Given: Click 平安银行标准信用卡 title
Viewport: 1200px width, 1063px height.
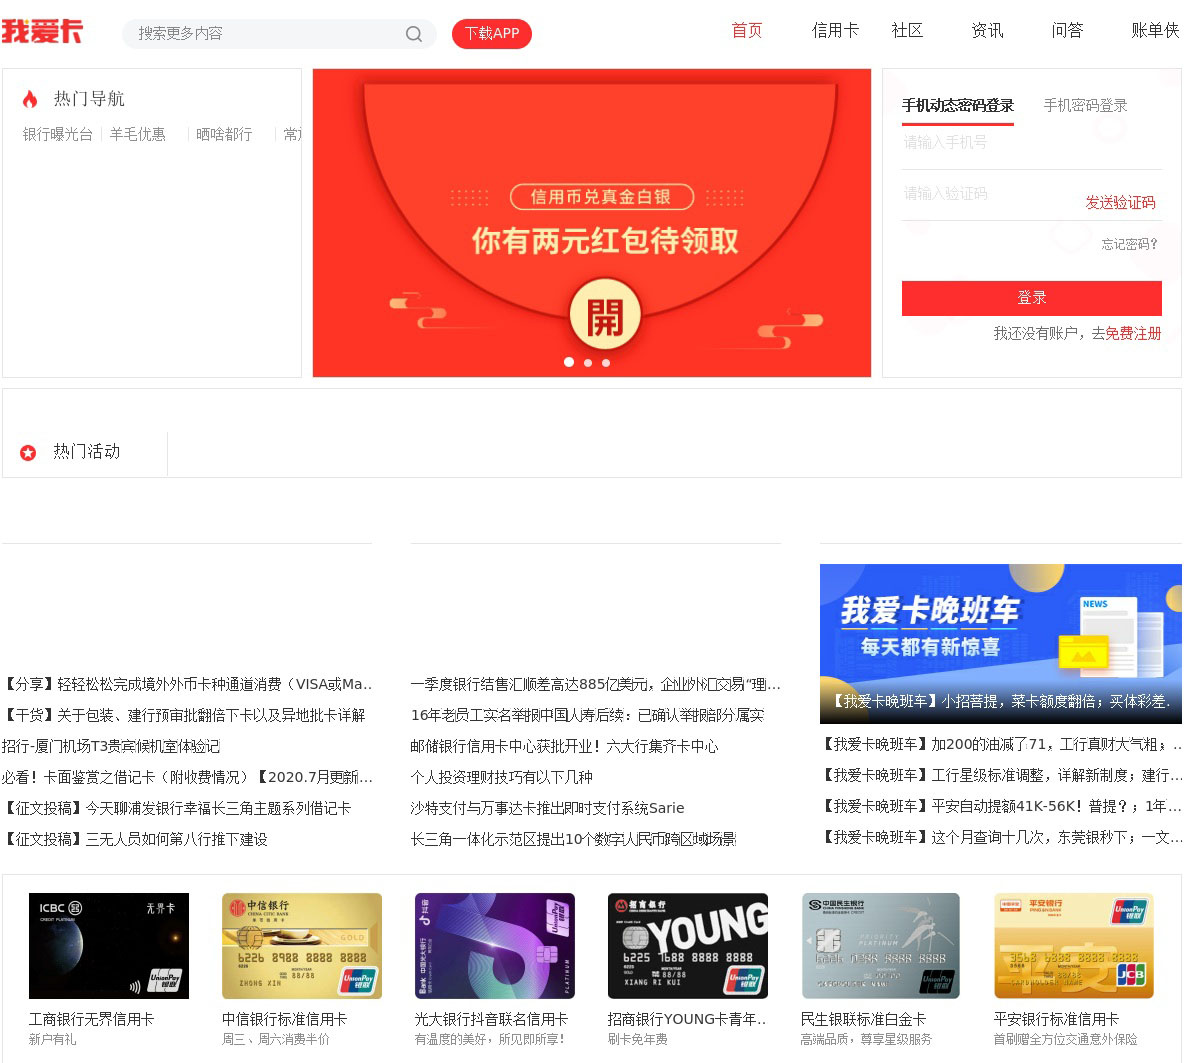Looking at the screenshot, I should click(x=1056, y=1020).
